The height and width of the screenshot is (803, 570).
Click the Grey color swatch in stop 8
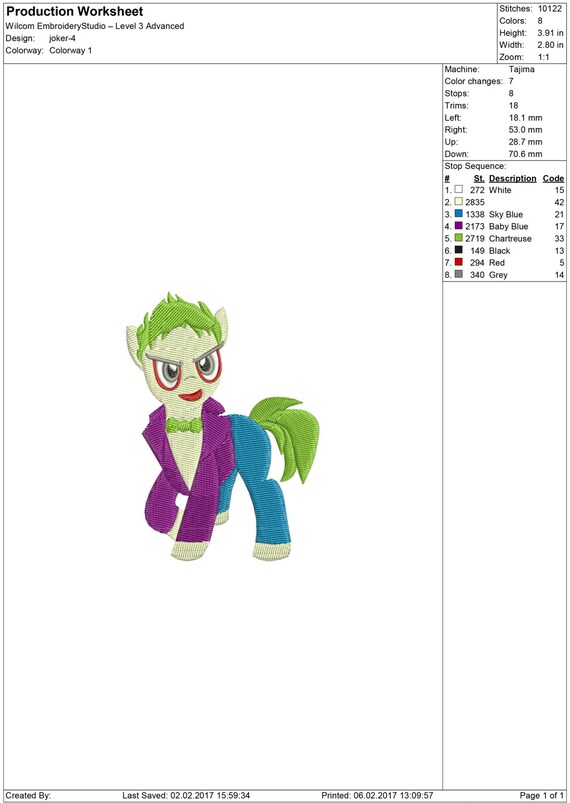coord(459,274)
